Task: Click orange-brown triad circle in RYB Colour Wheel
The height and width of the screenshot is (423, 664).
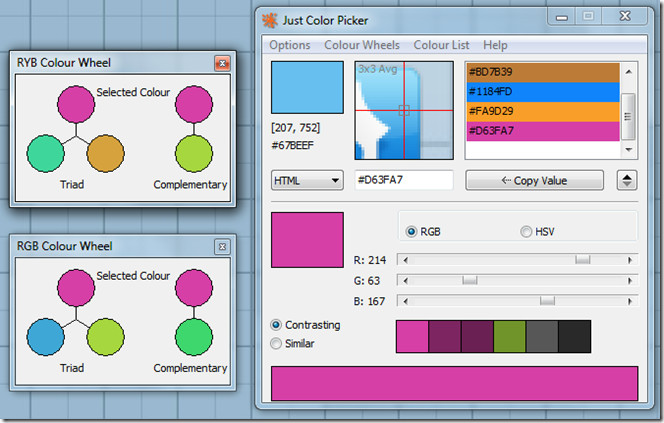Action: (105, 153)
